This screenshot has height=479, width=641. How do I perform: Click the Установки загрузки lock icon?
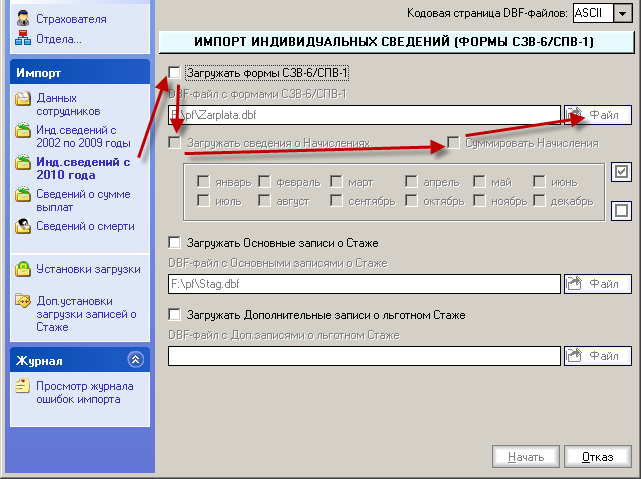(23, 269)
